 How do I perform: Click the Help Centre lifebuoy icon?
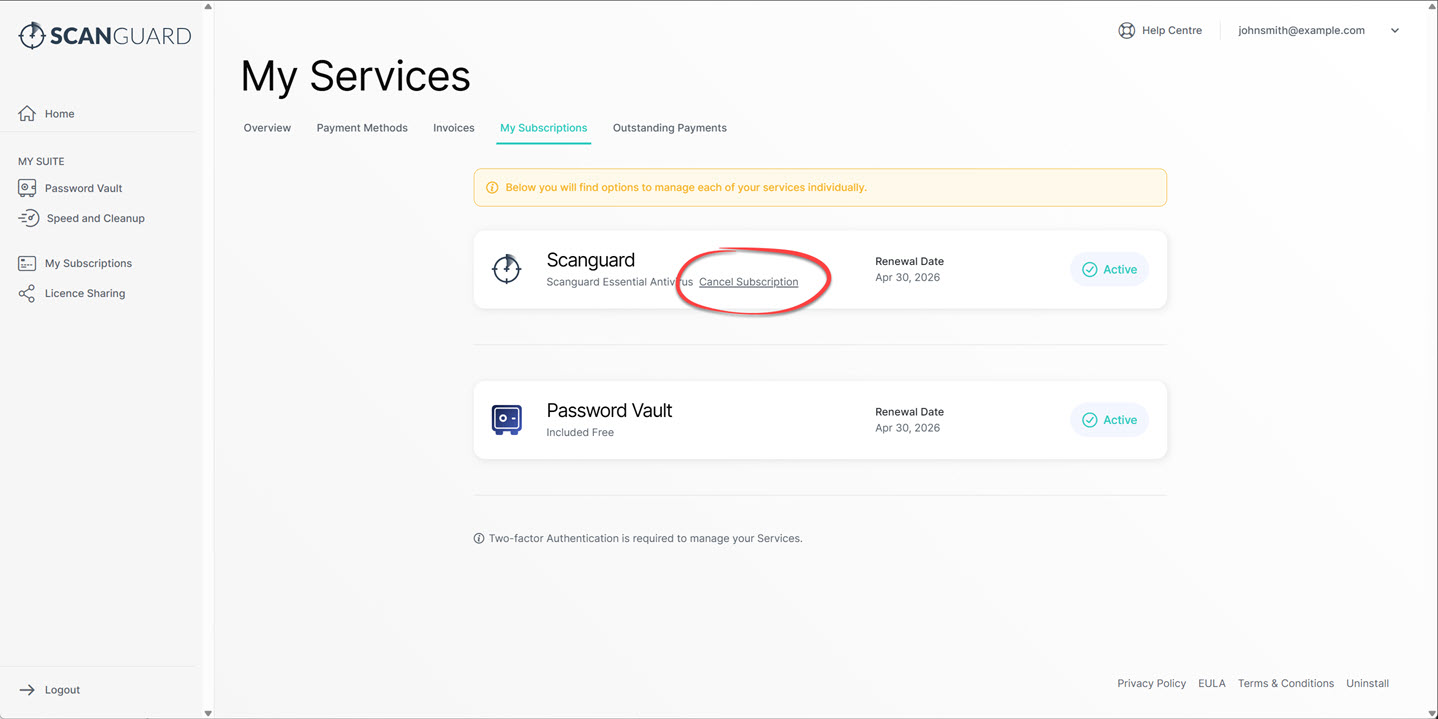coord(1126,31)
